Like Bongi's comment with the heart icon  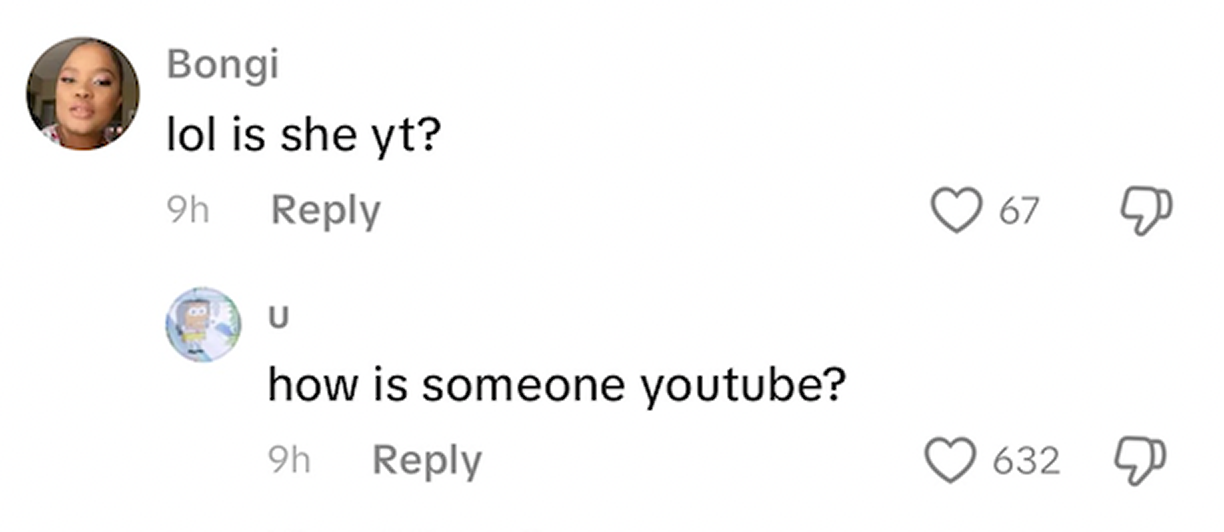(x=954, y=210)
